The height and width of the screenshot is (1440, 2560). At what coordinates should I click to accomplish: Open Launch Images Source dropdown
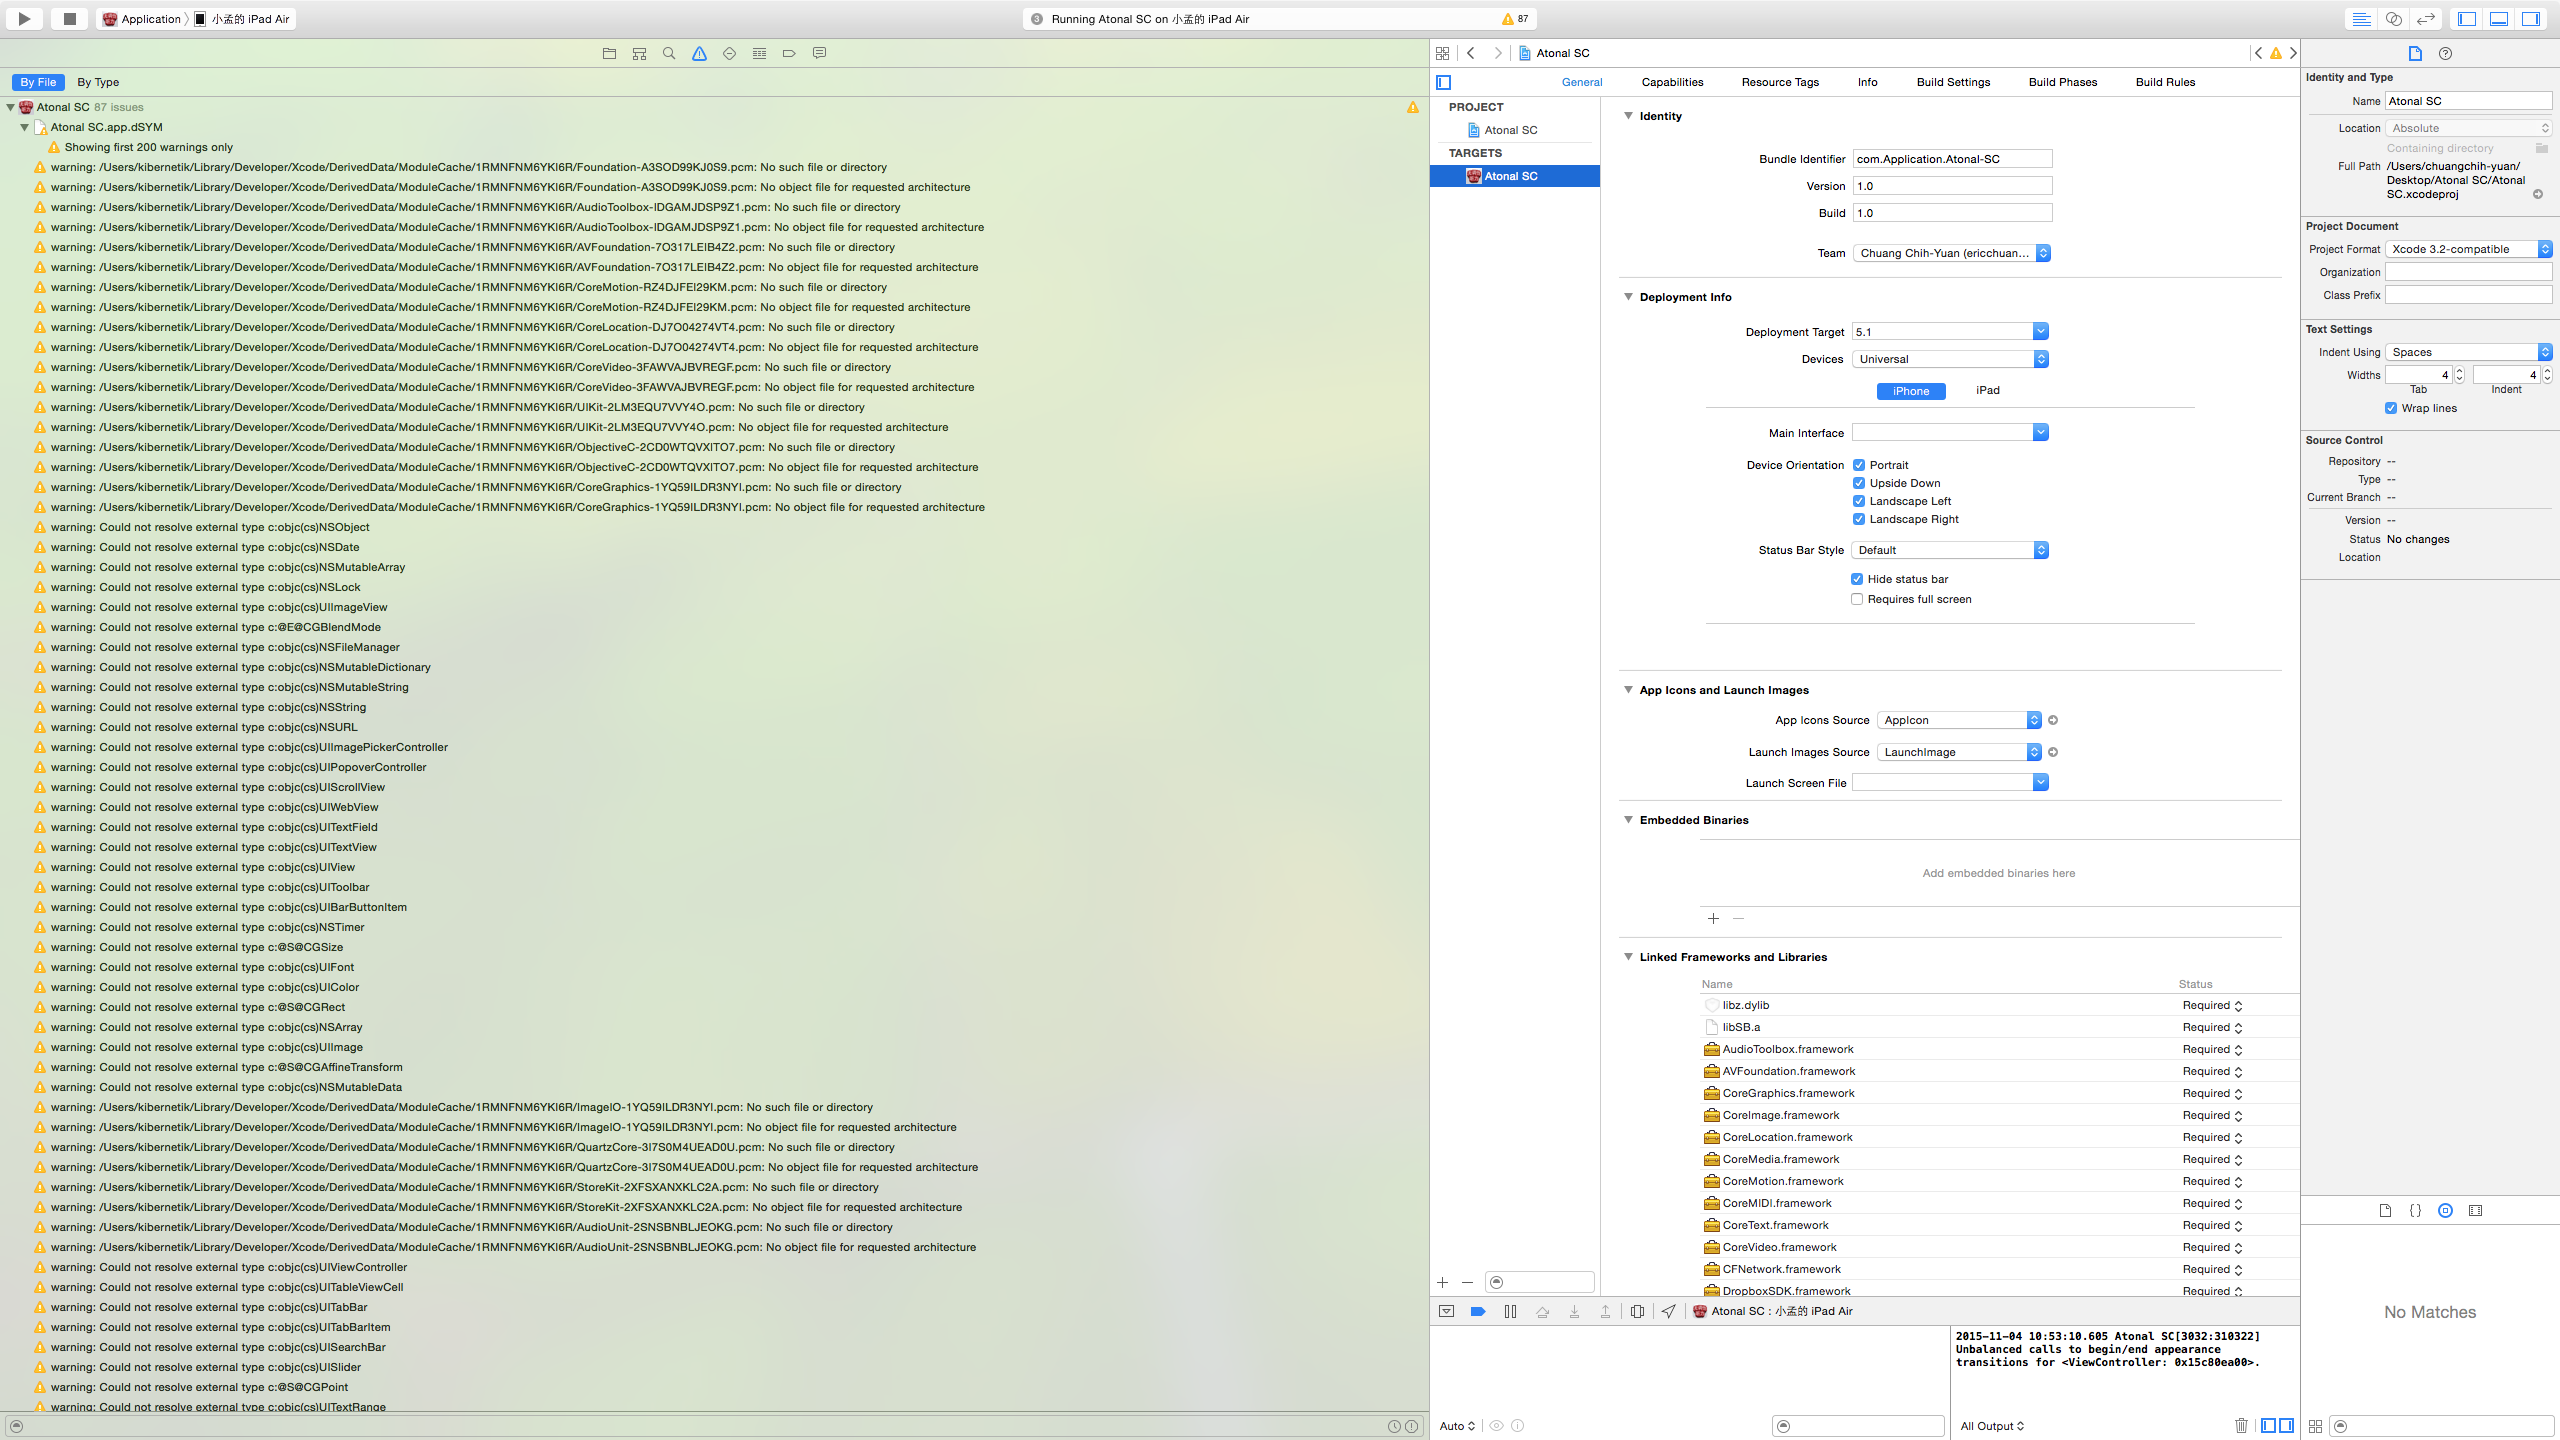click(1959, 752)
